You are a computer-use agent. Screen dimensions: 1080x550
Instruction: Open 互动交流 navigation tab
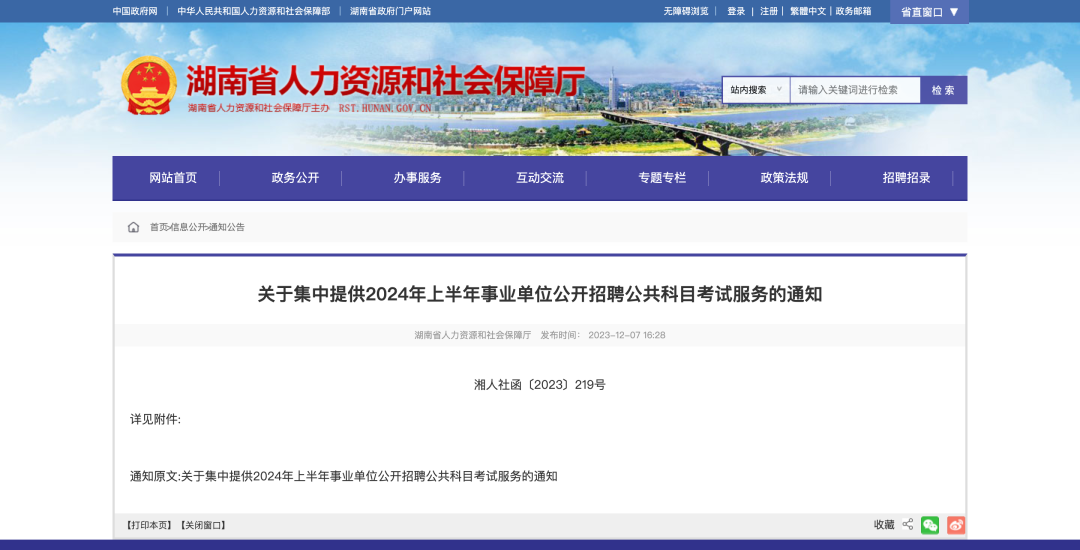pyautogui.click(x=540, y=178)
